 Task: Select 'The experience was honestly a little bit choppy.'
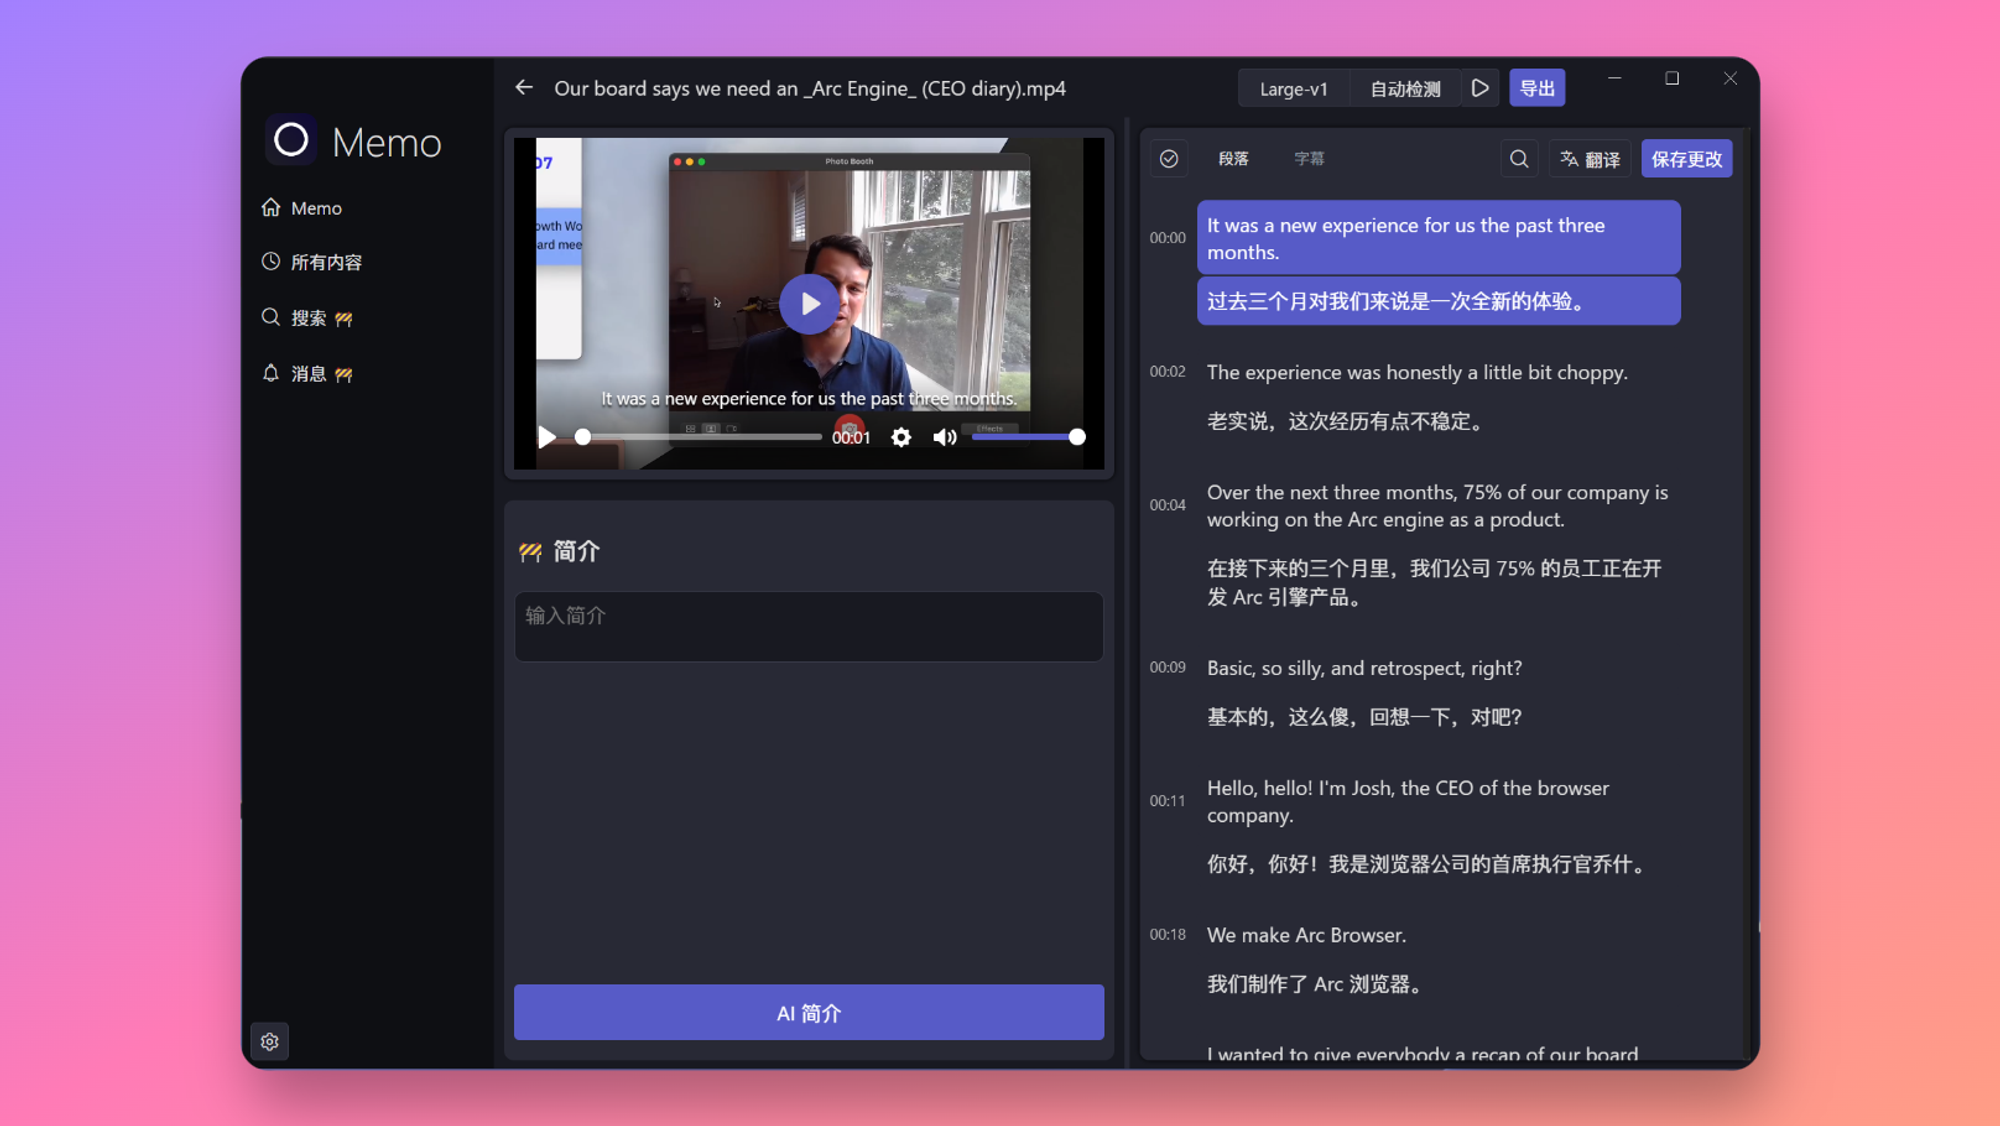1417,372
